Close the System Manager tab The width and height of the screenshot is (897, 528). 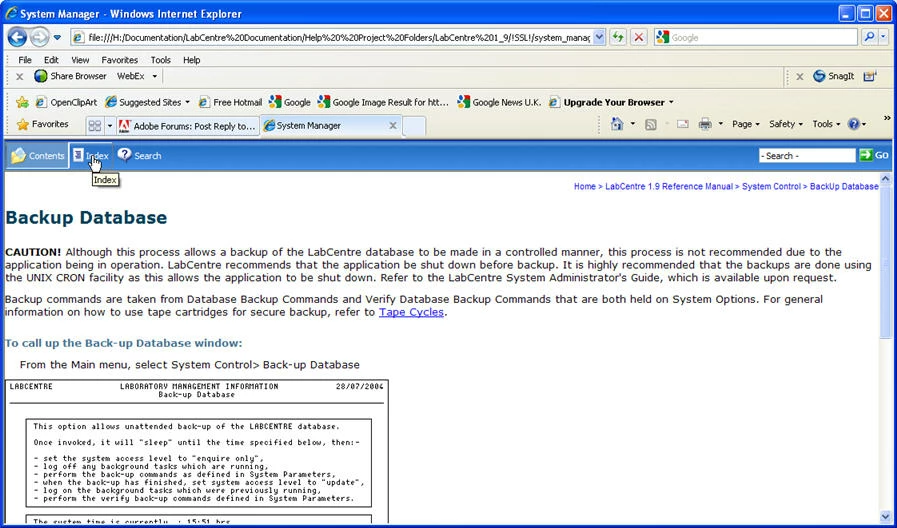393,126
